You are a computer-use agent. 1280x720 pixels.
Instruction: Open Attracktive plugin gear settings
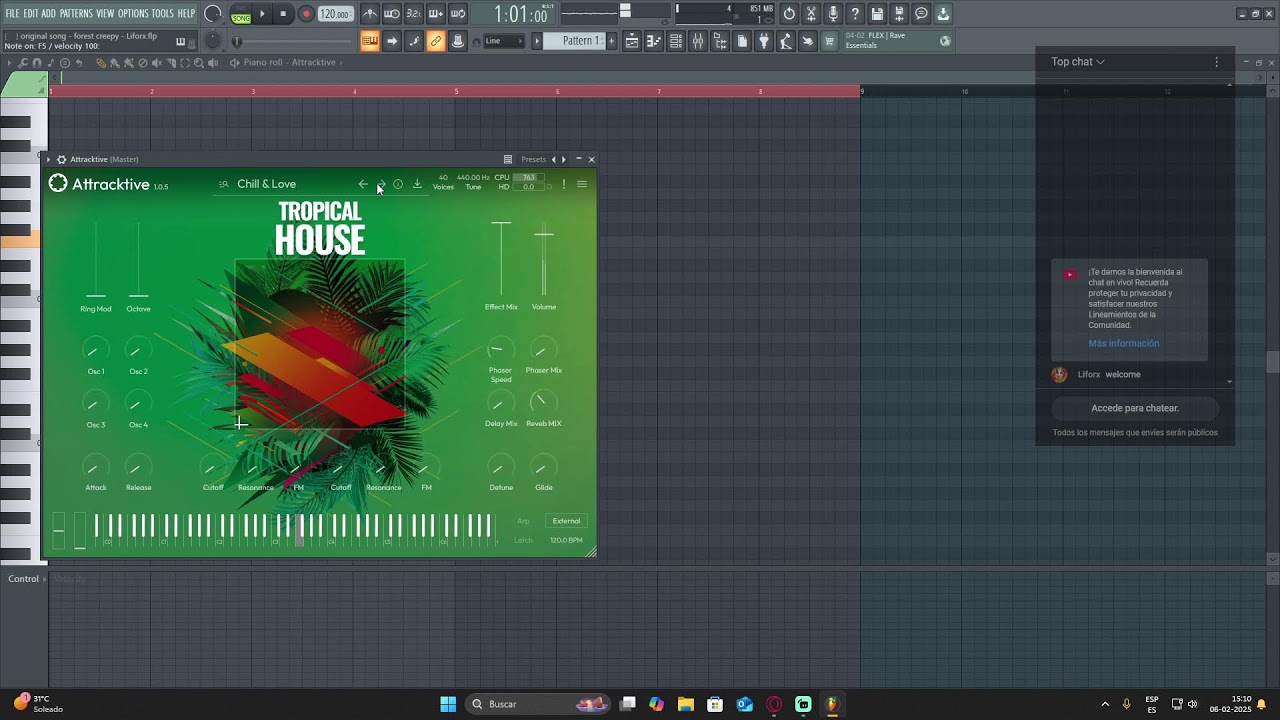[61, 159]
